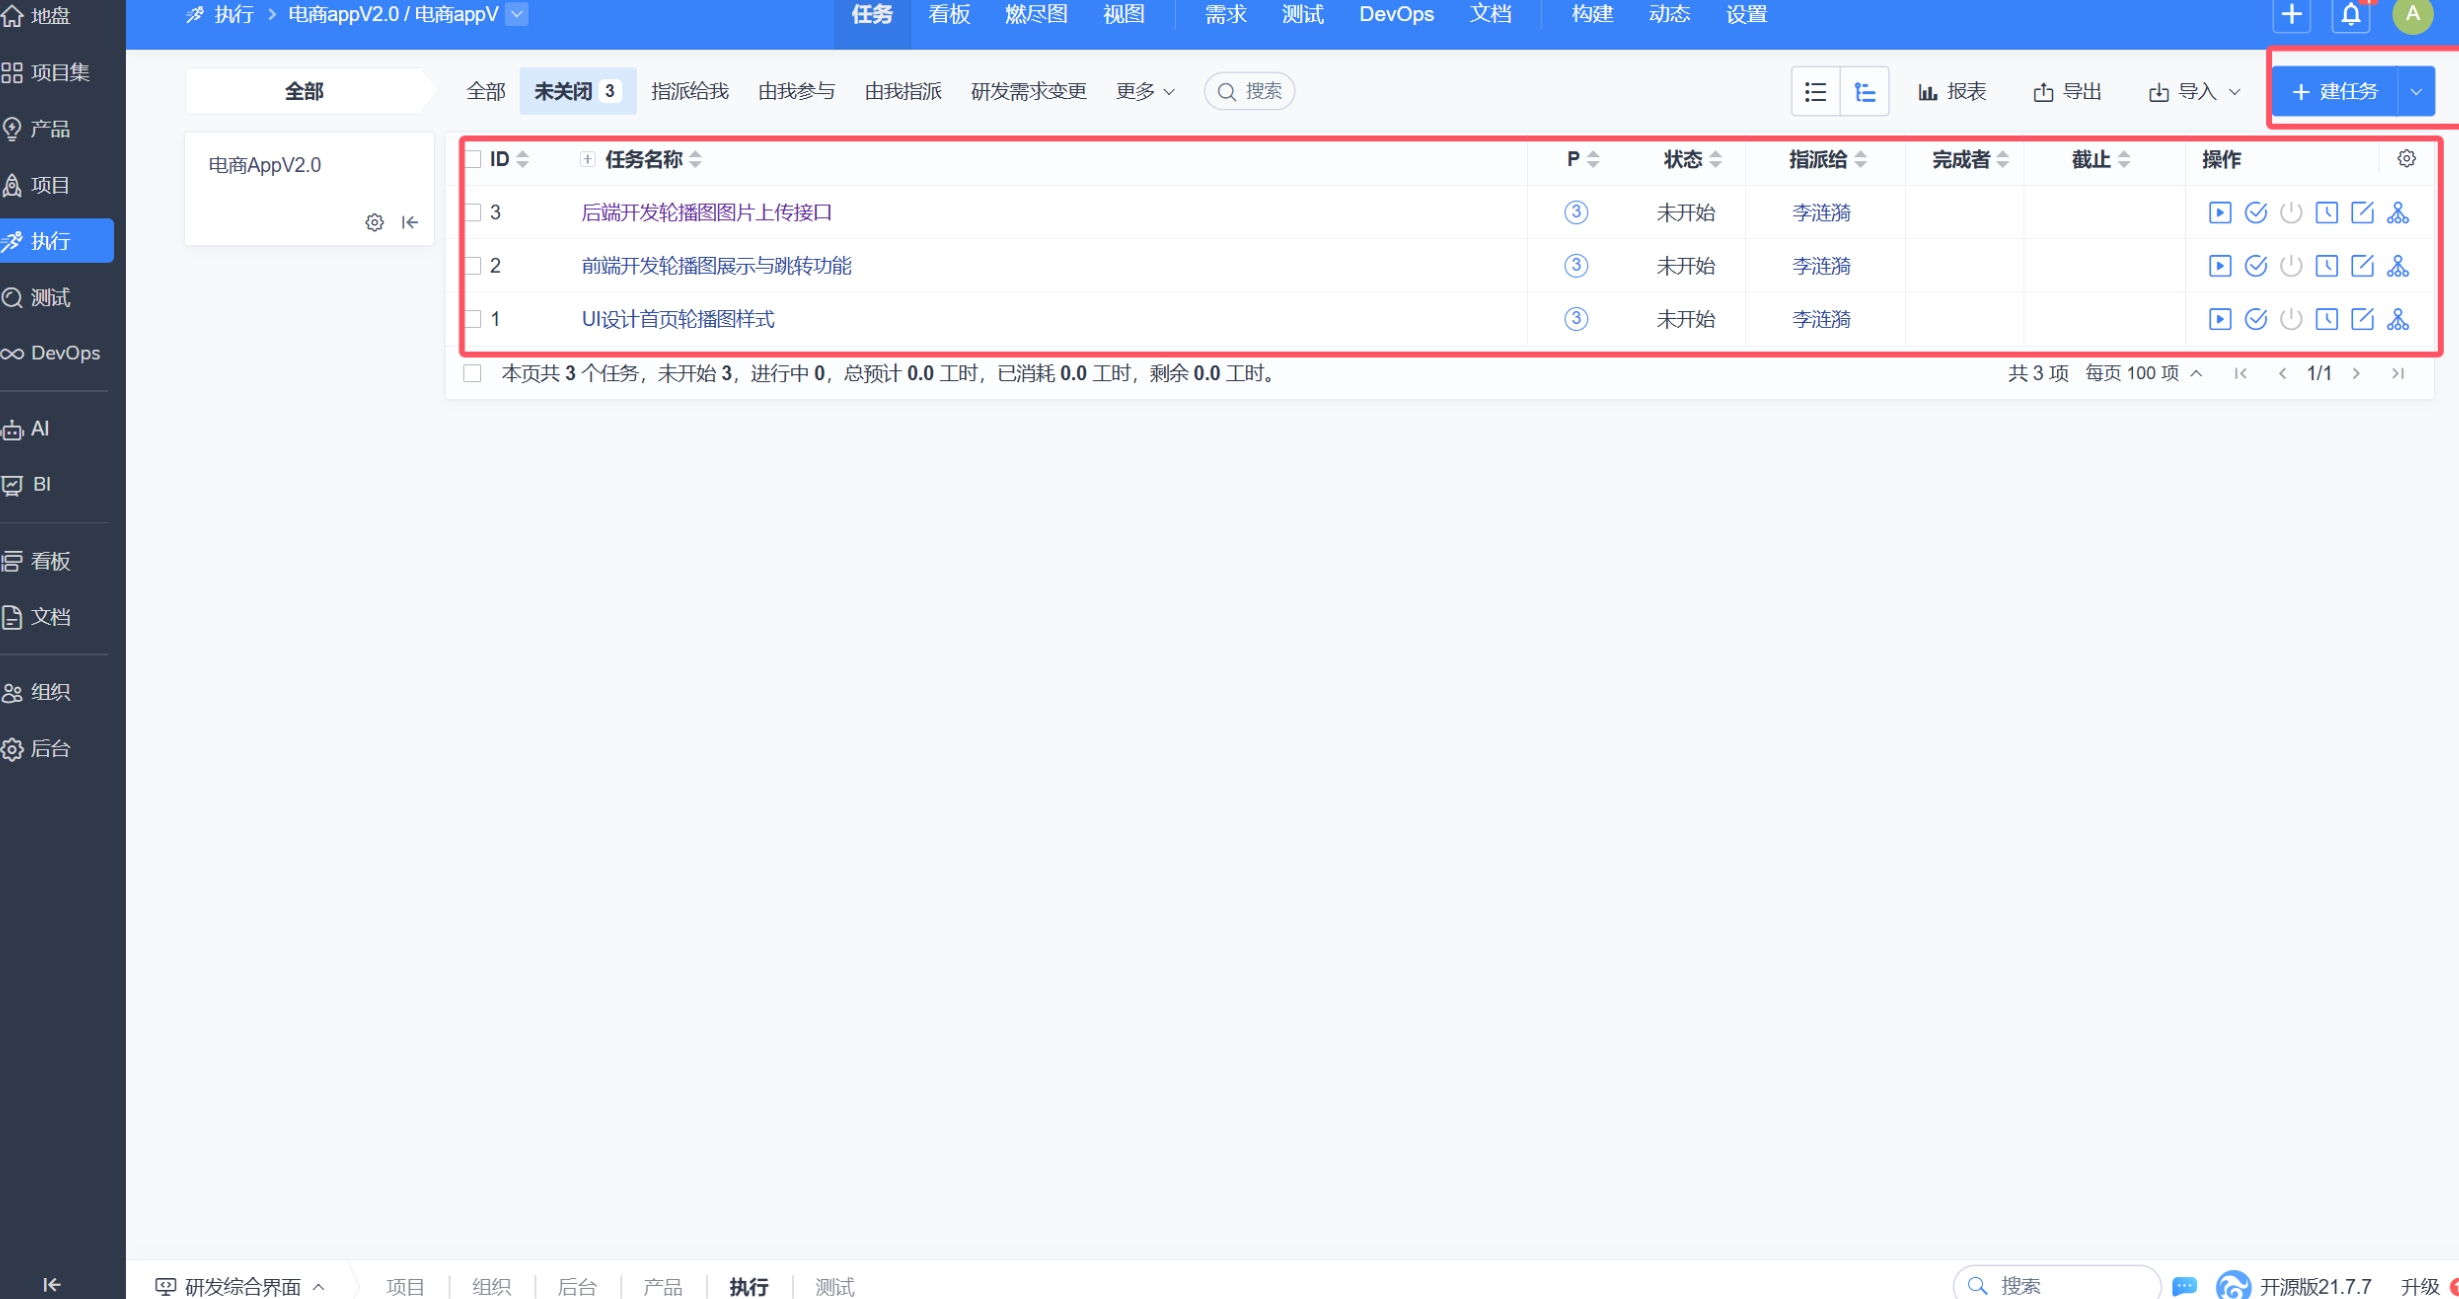Viewport: 2459px width, 1299px height.
Task: Click the edit icon for task 3
Action: tap(2362, 212)
